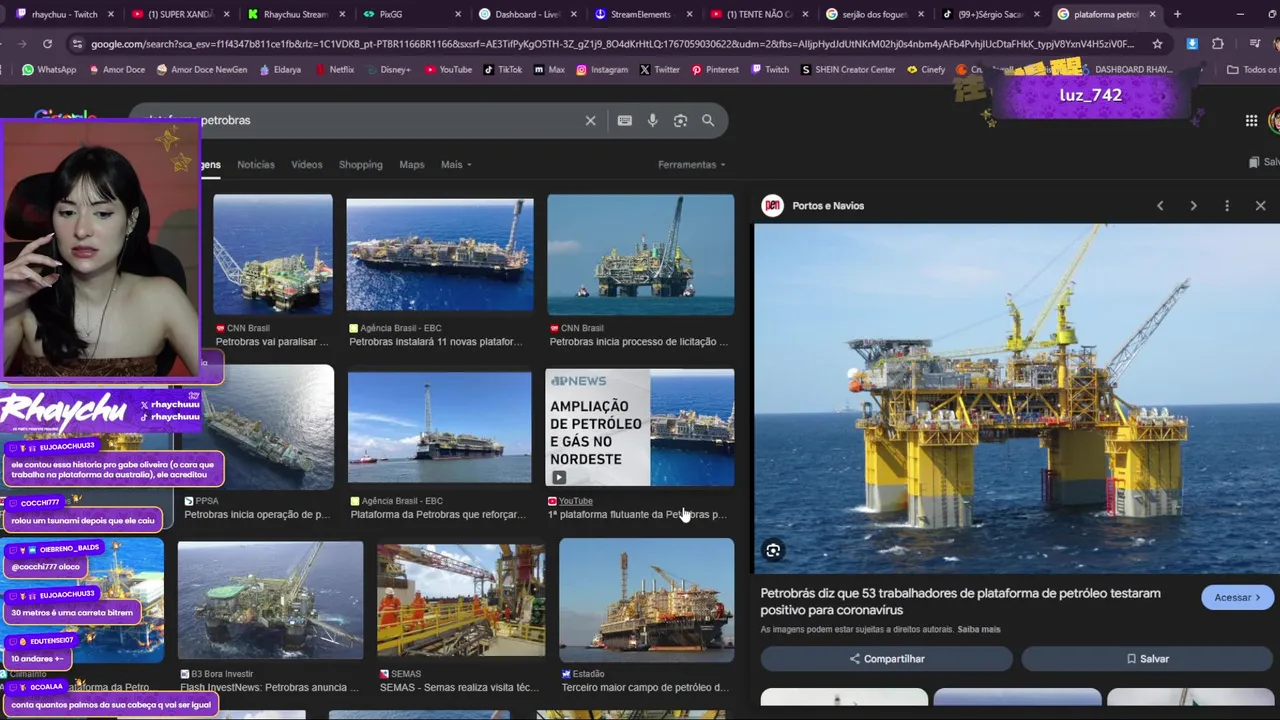Switch to the Vídeos results tab
Viewport: 1280px width, 720px height.
click(306, 164)
